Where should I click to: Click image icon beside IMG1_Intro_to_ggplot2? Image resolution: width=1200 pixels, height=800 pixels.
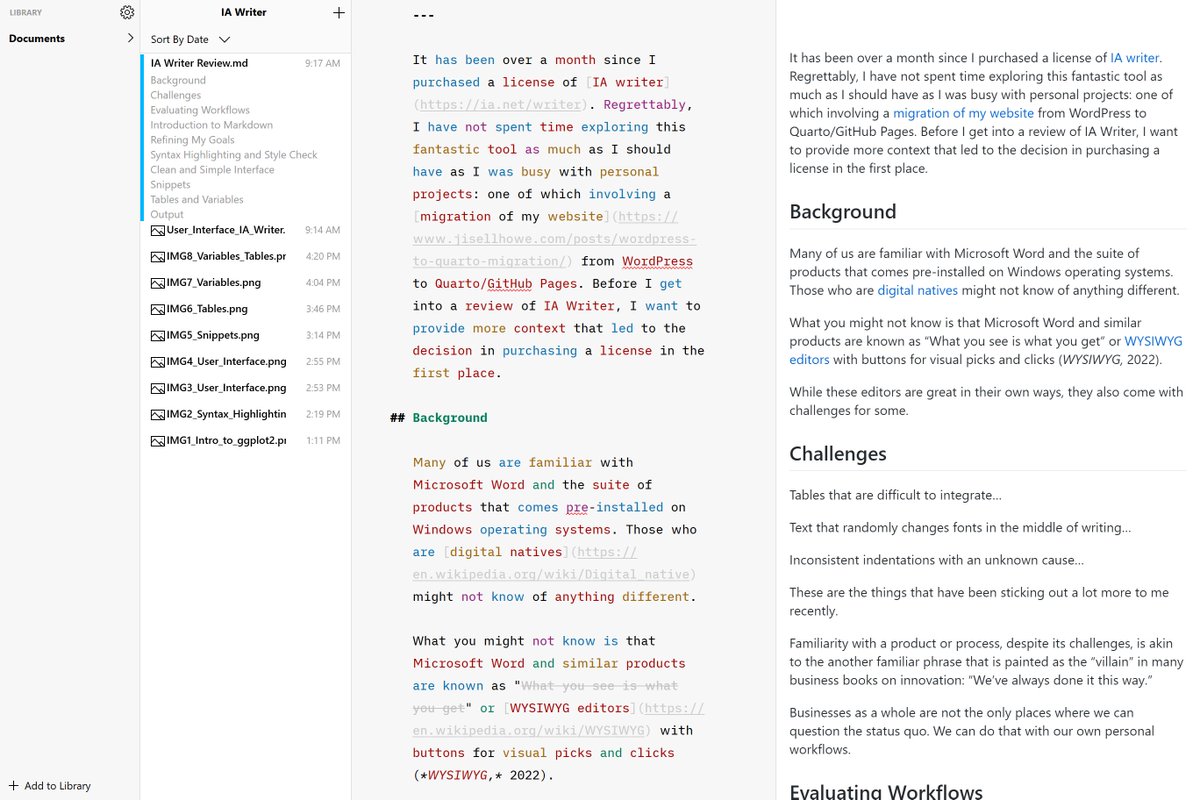click(157, 440)
